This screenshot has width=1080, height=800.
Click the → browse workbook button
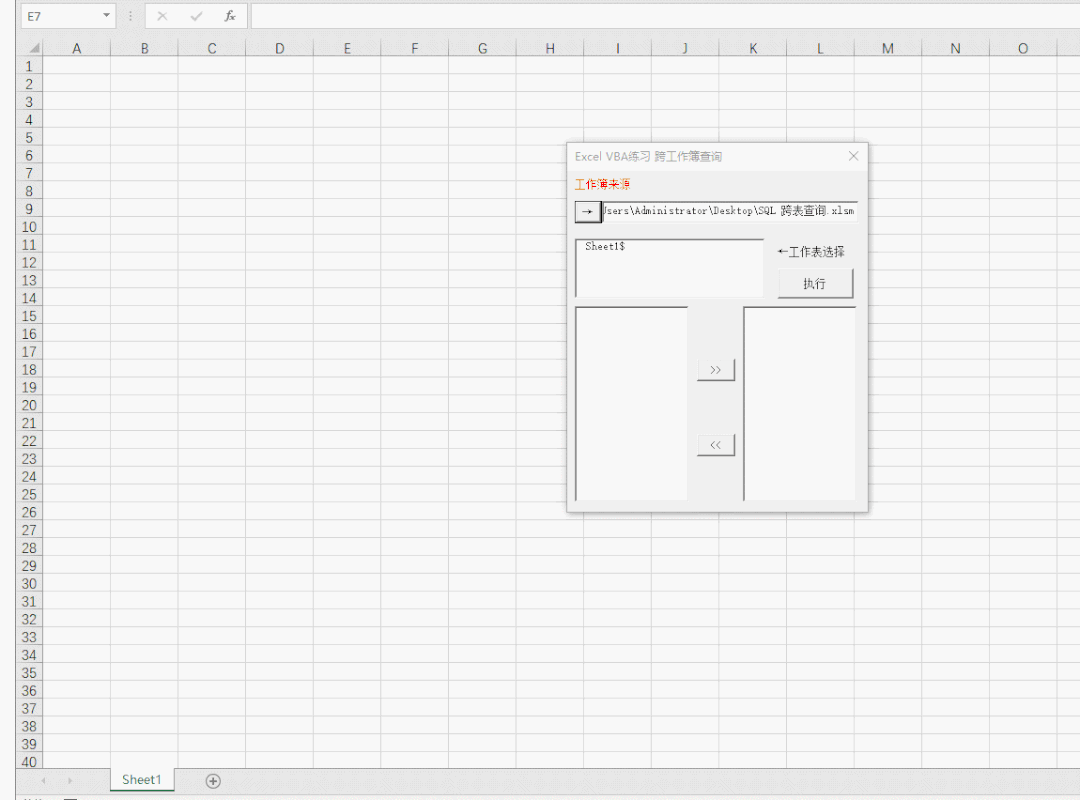[588, 212]
